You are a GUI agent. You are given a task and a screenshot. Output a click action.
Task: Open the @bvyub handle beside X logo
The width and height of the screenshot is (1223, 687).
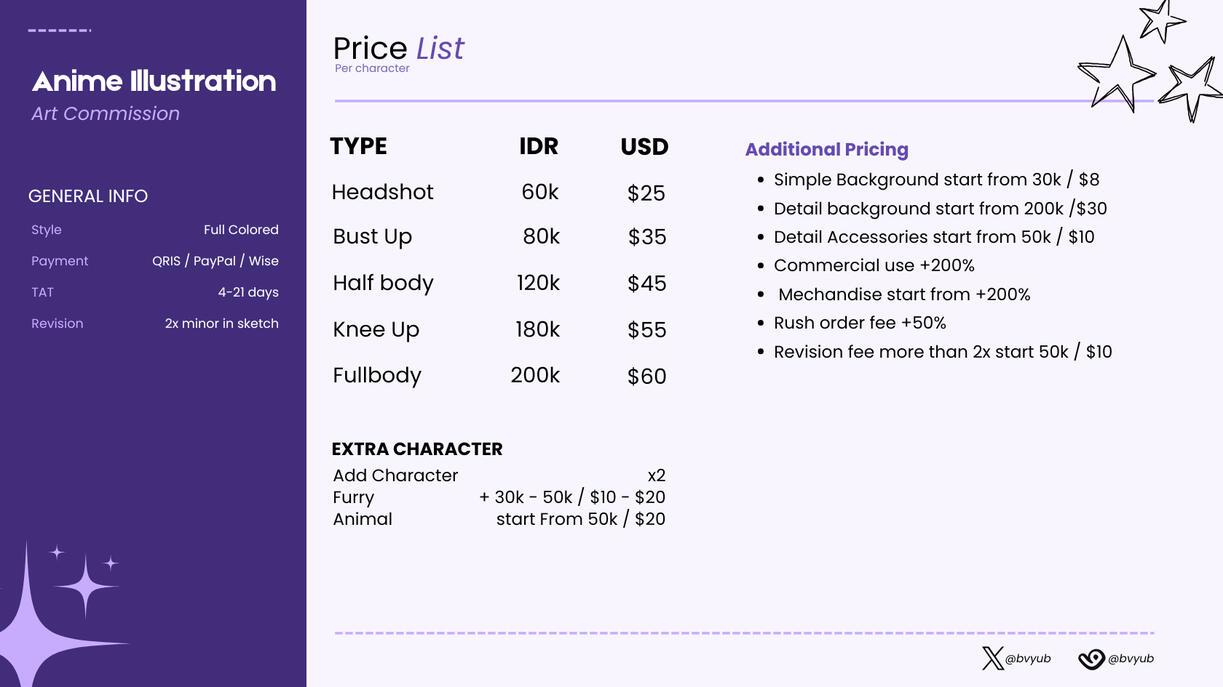tap(1028, 659)
